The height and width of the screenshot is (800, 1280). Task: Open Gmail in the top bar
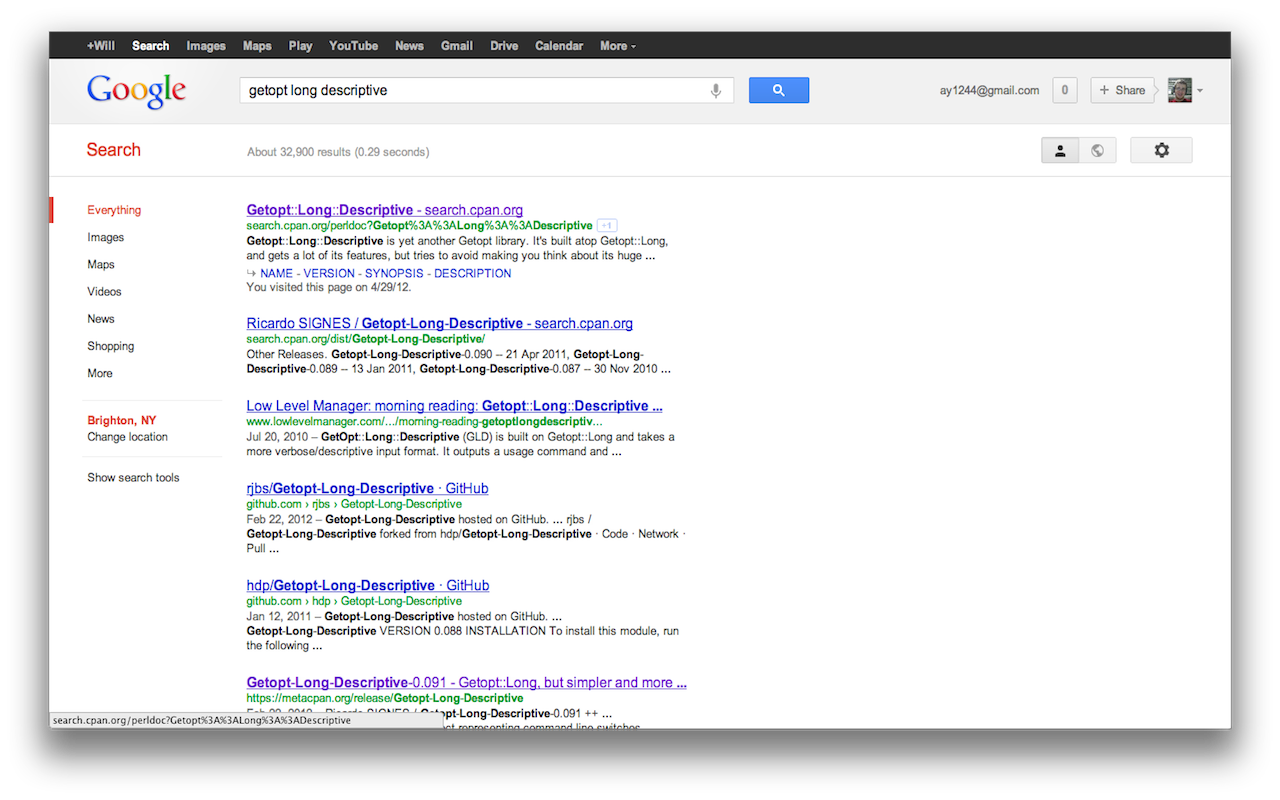tap(457, 46)
